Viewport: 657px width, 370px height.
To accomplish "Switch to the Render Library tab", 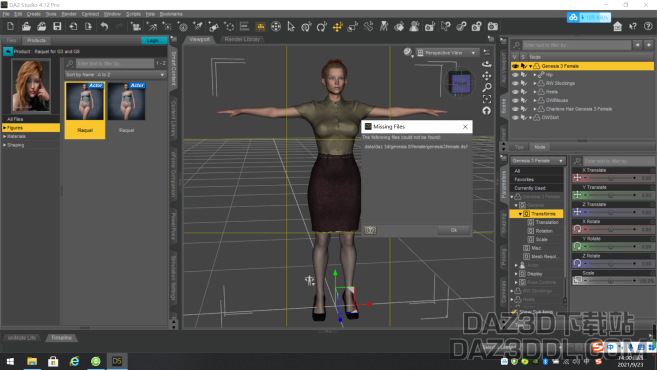I will tap(242, 39).
